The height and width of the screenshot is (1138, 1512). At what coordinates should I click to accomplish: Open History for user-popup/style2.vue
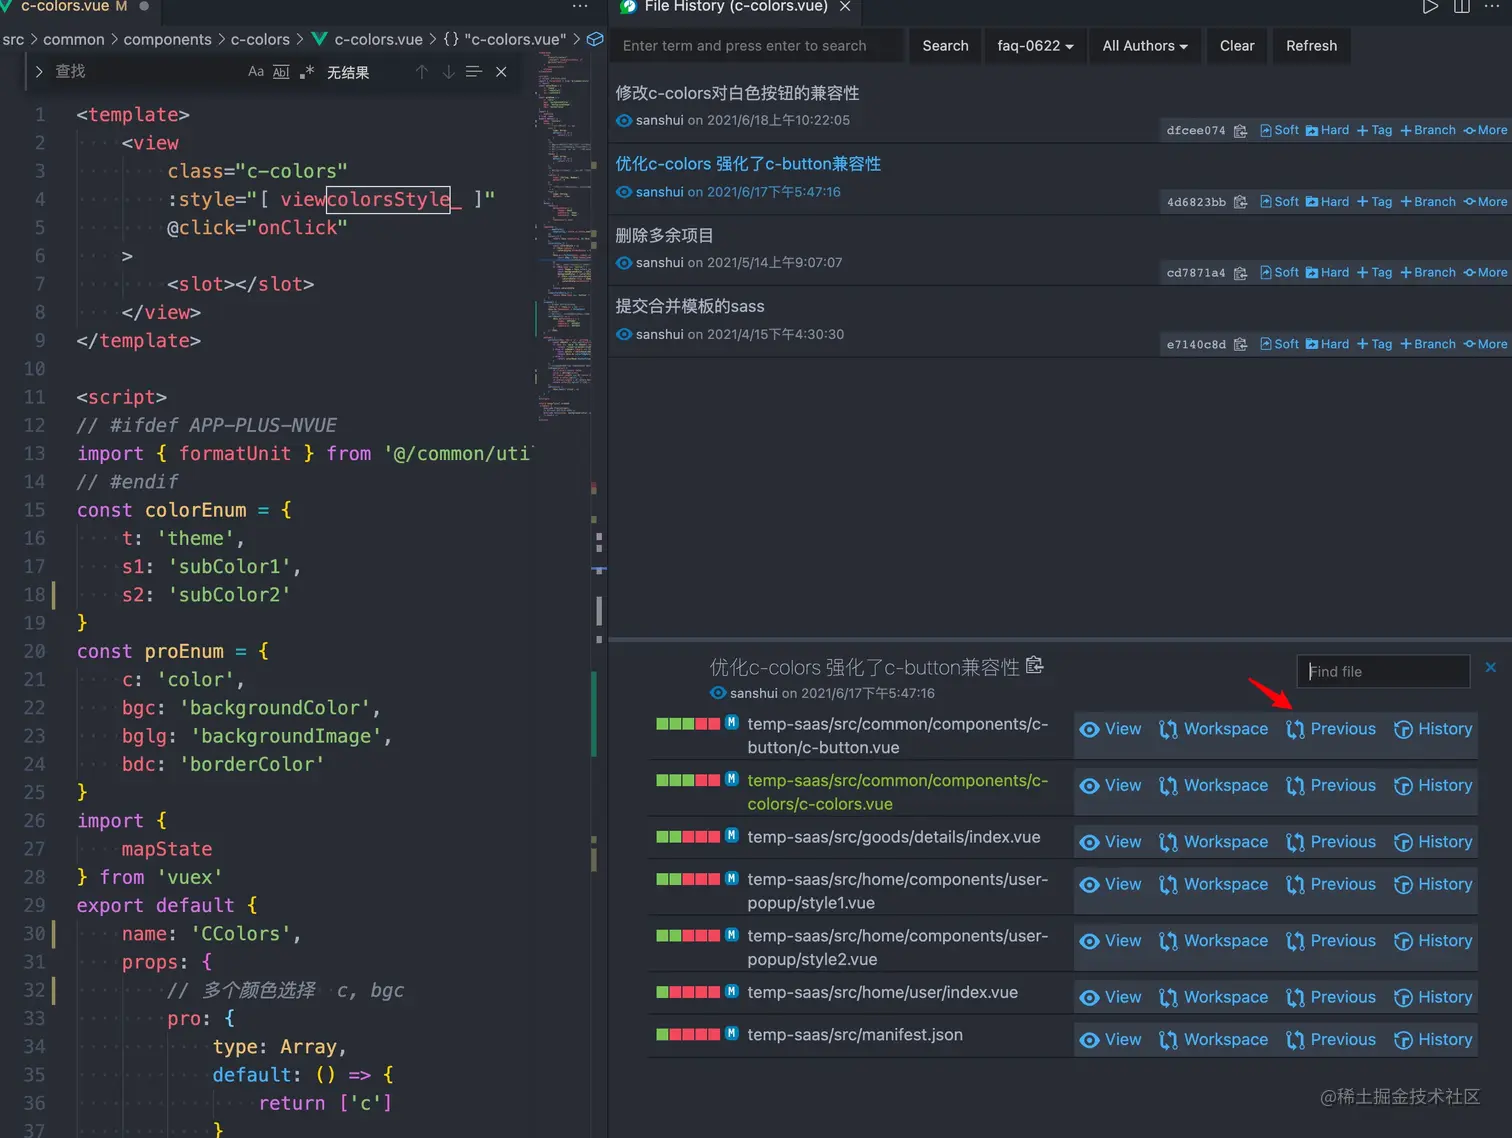[x=1433, y=941]
